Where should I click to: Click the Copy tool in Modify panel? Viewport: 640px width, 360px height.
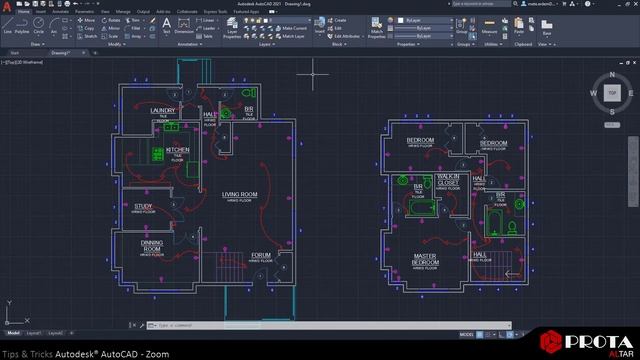click(x=86, y=28)
